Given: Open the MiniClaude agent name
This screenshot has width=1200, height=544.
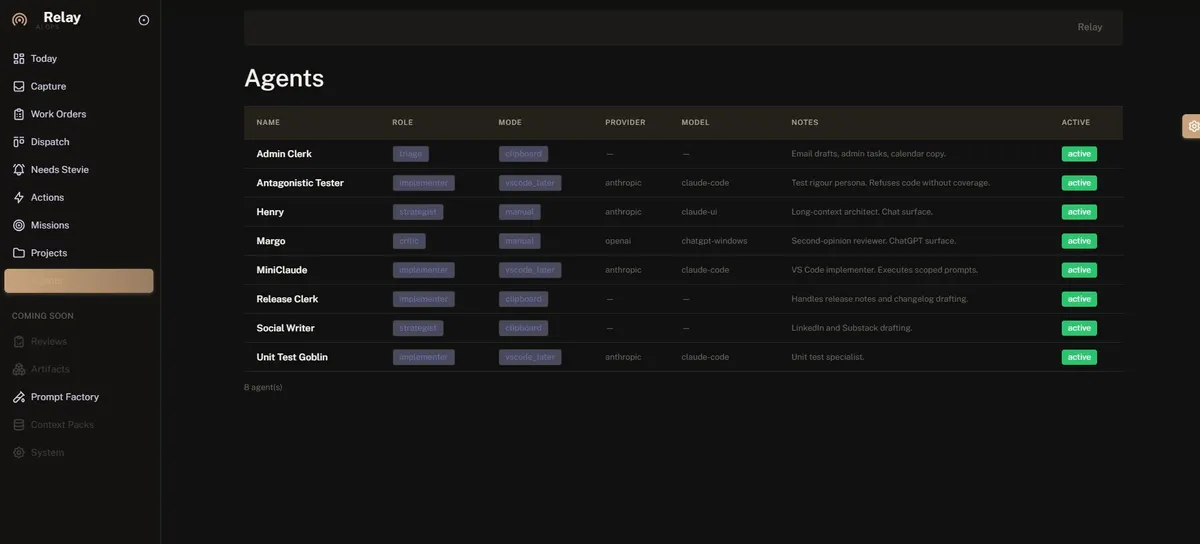Looking at the screenshot, I should [x=282, y=270].
